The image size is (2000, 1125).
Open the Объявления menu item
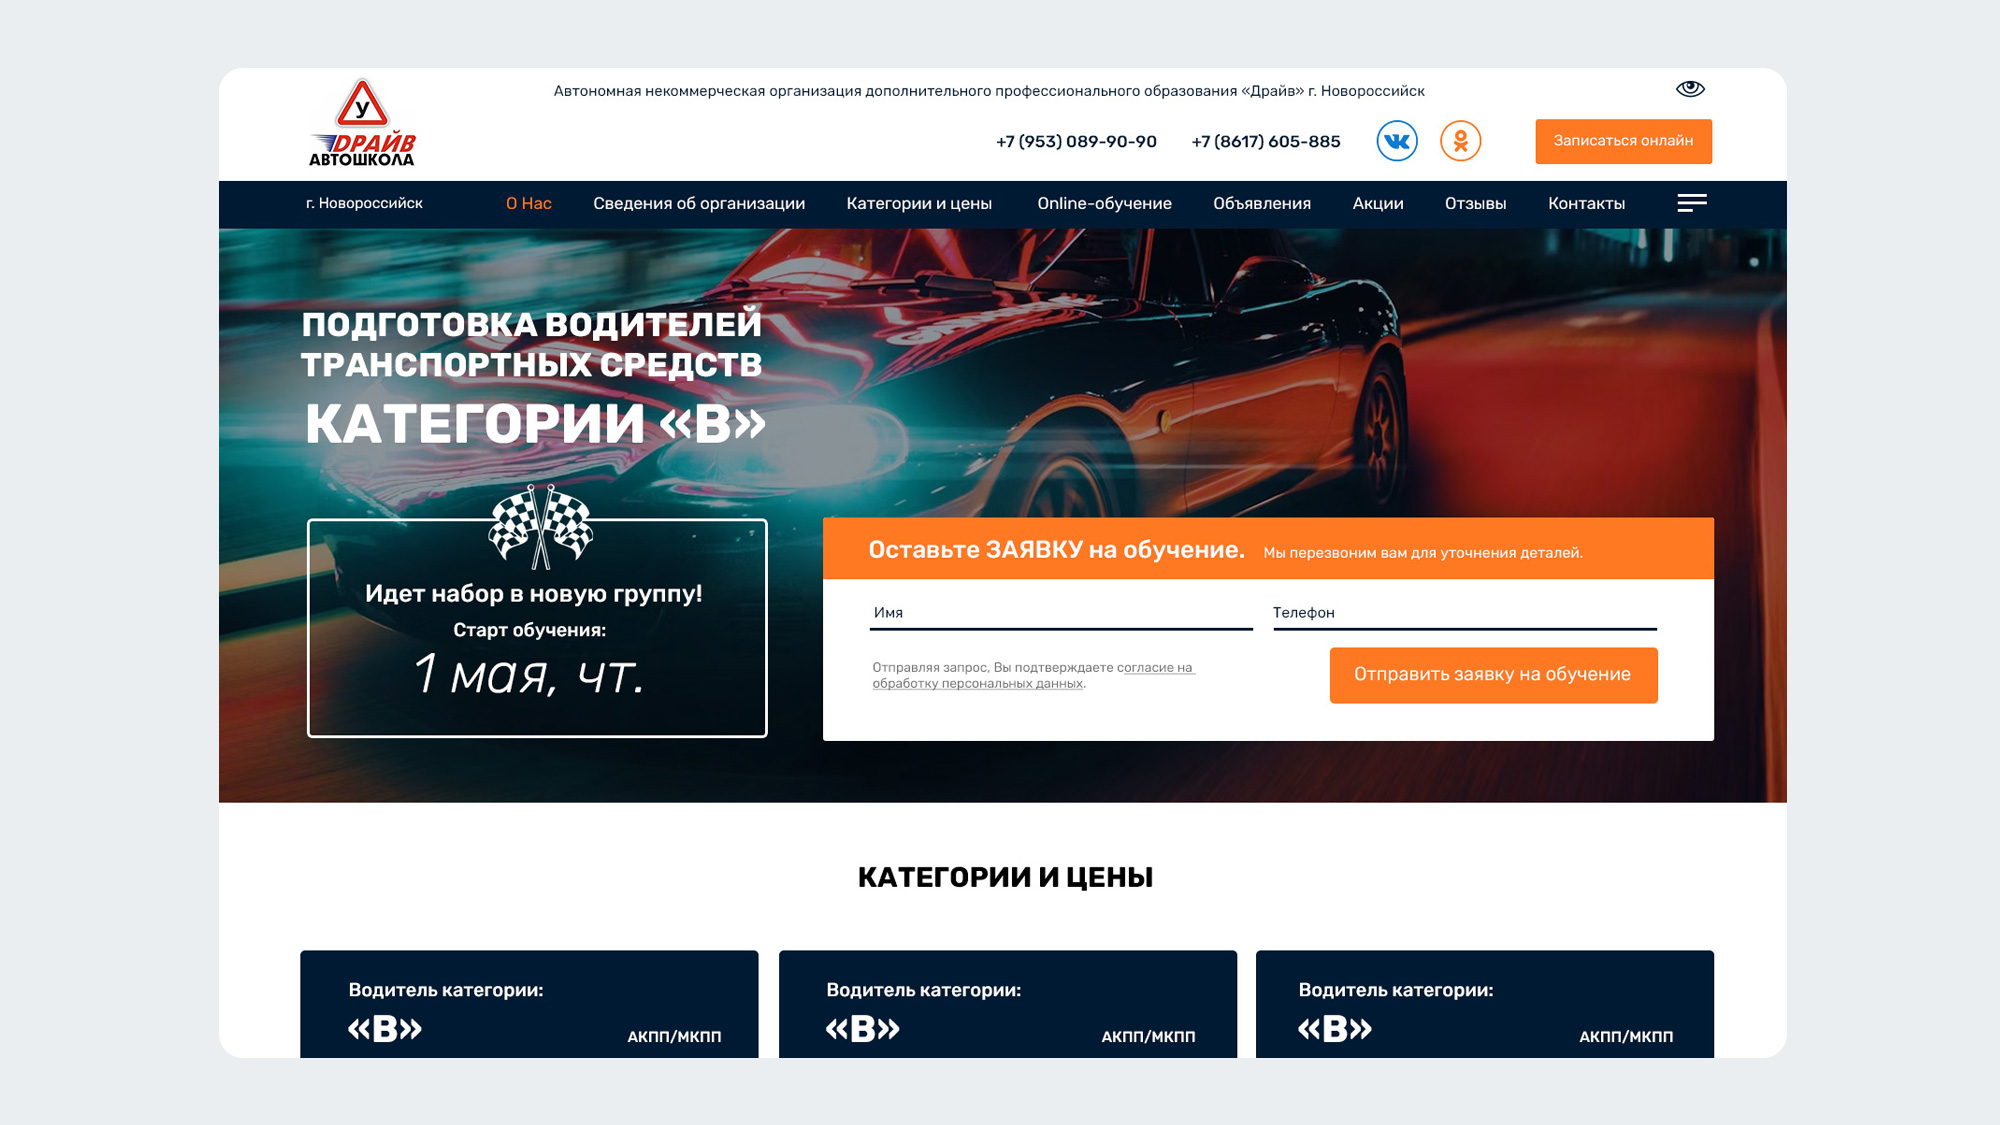[1262, 203]
